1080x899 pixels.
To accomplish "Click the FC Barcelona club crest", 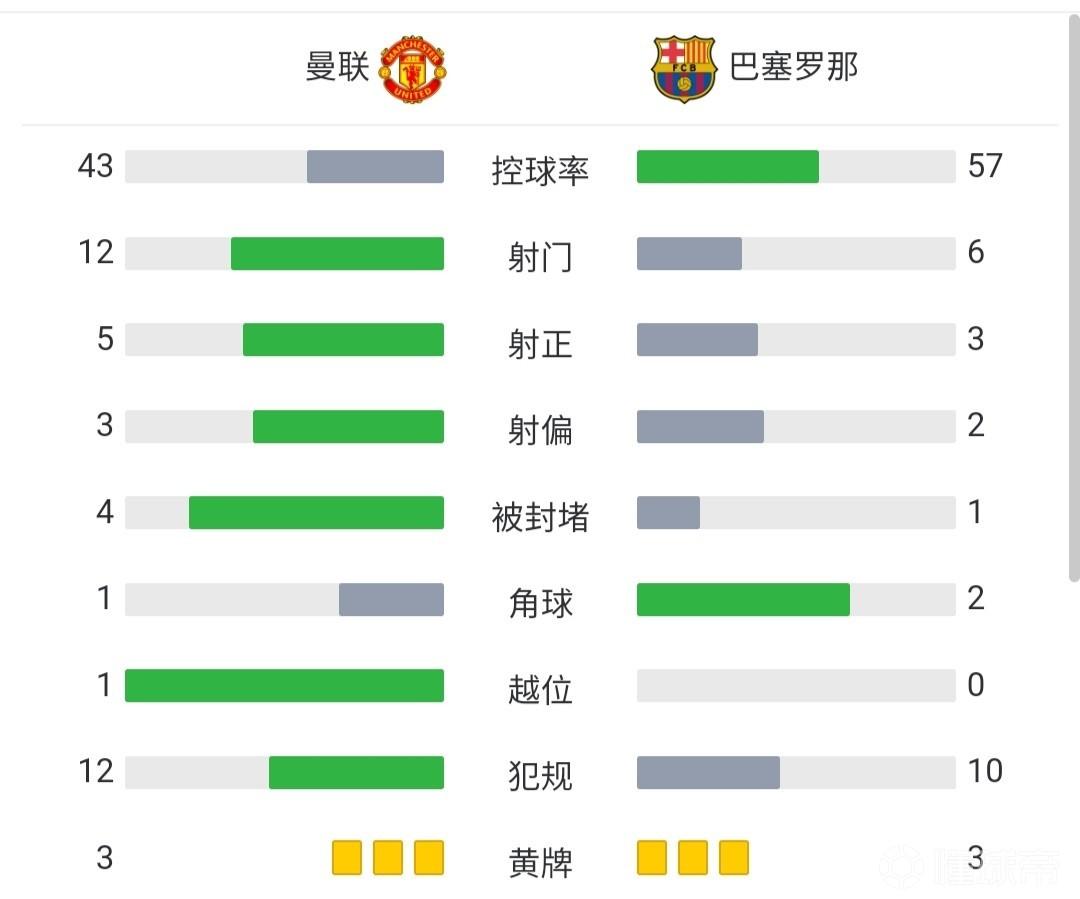I will click(683, 69).
